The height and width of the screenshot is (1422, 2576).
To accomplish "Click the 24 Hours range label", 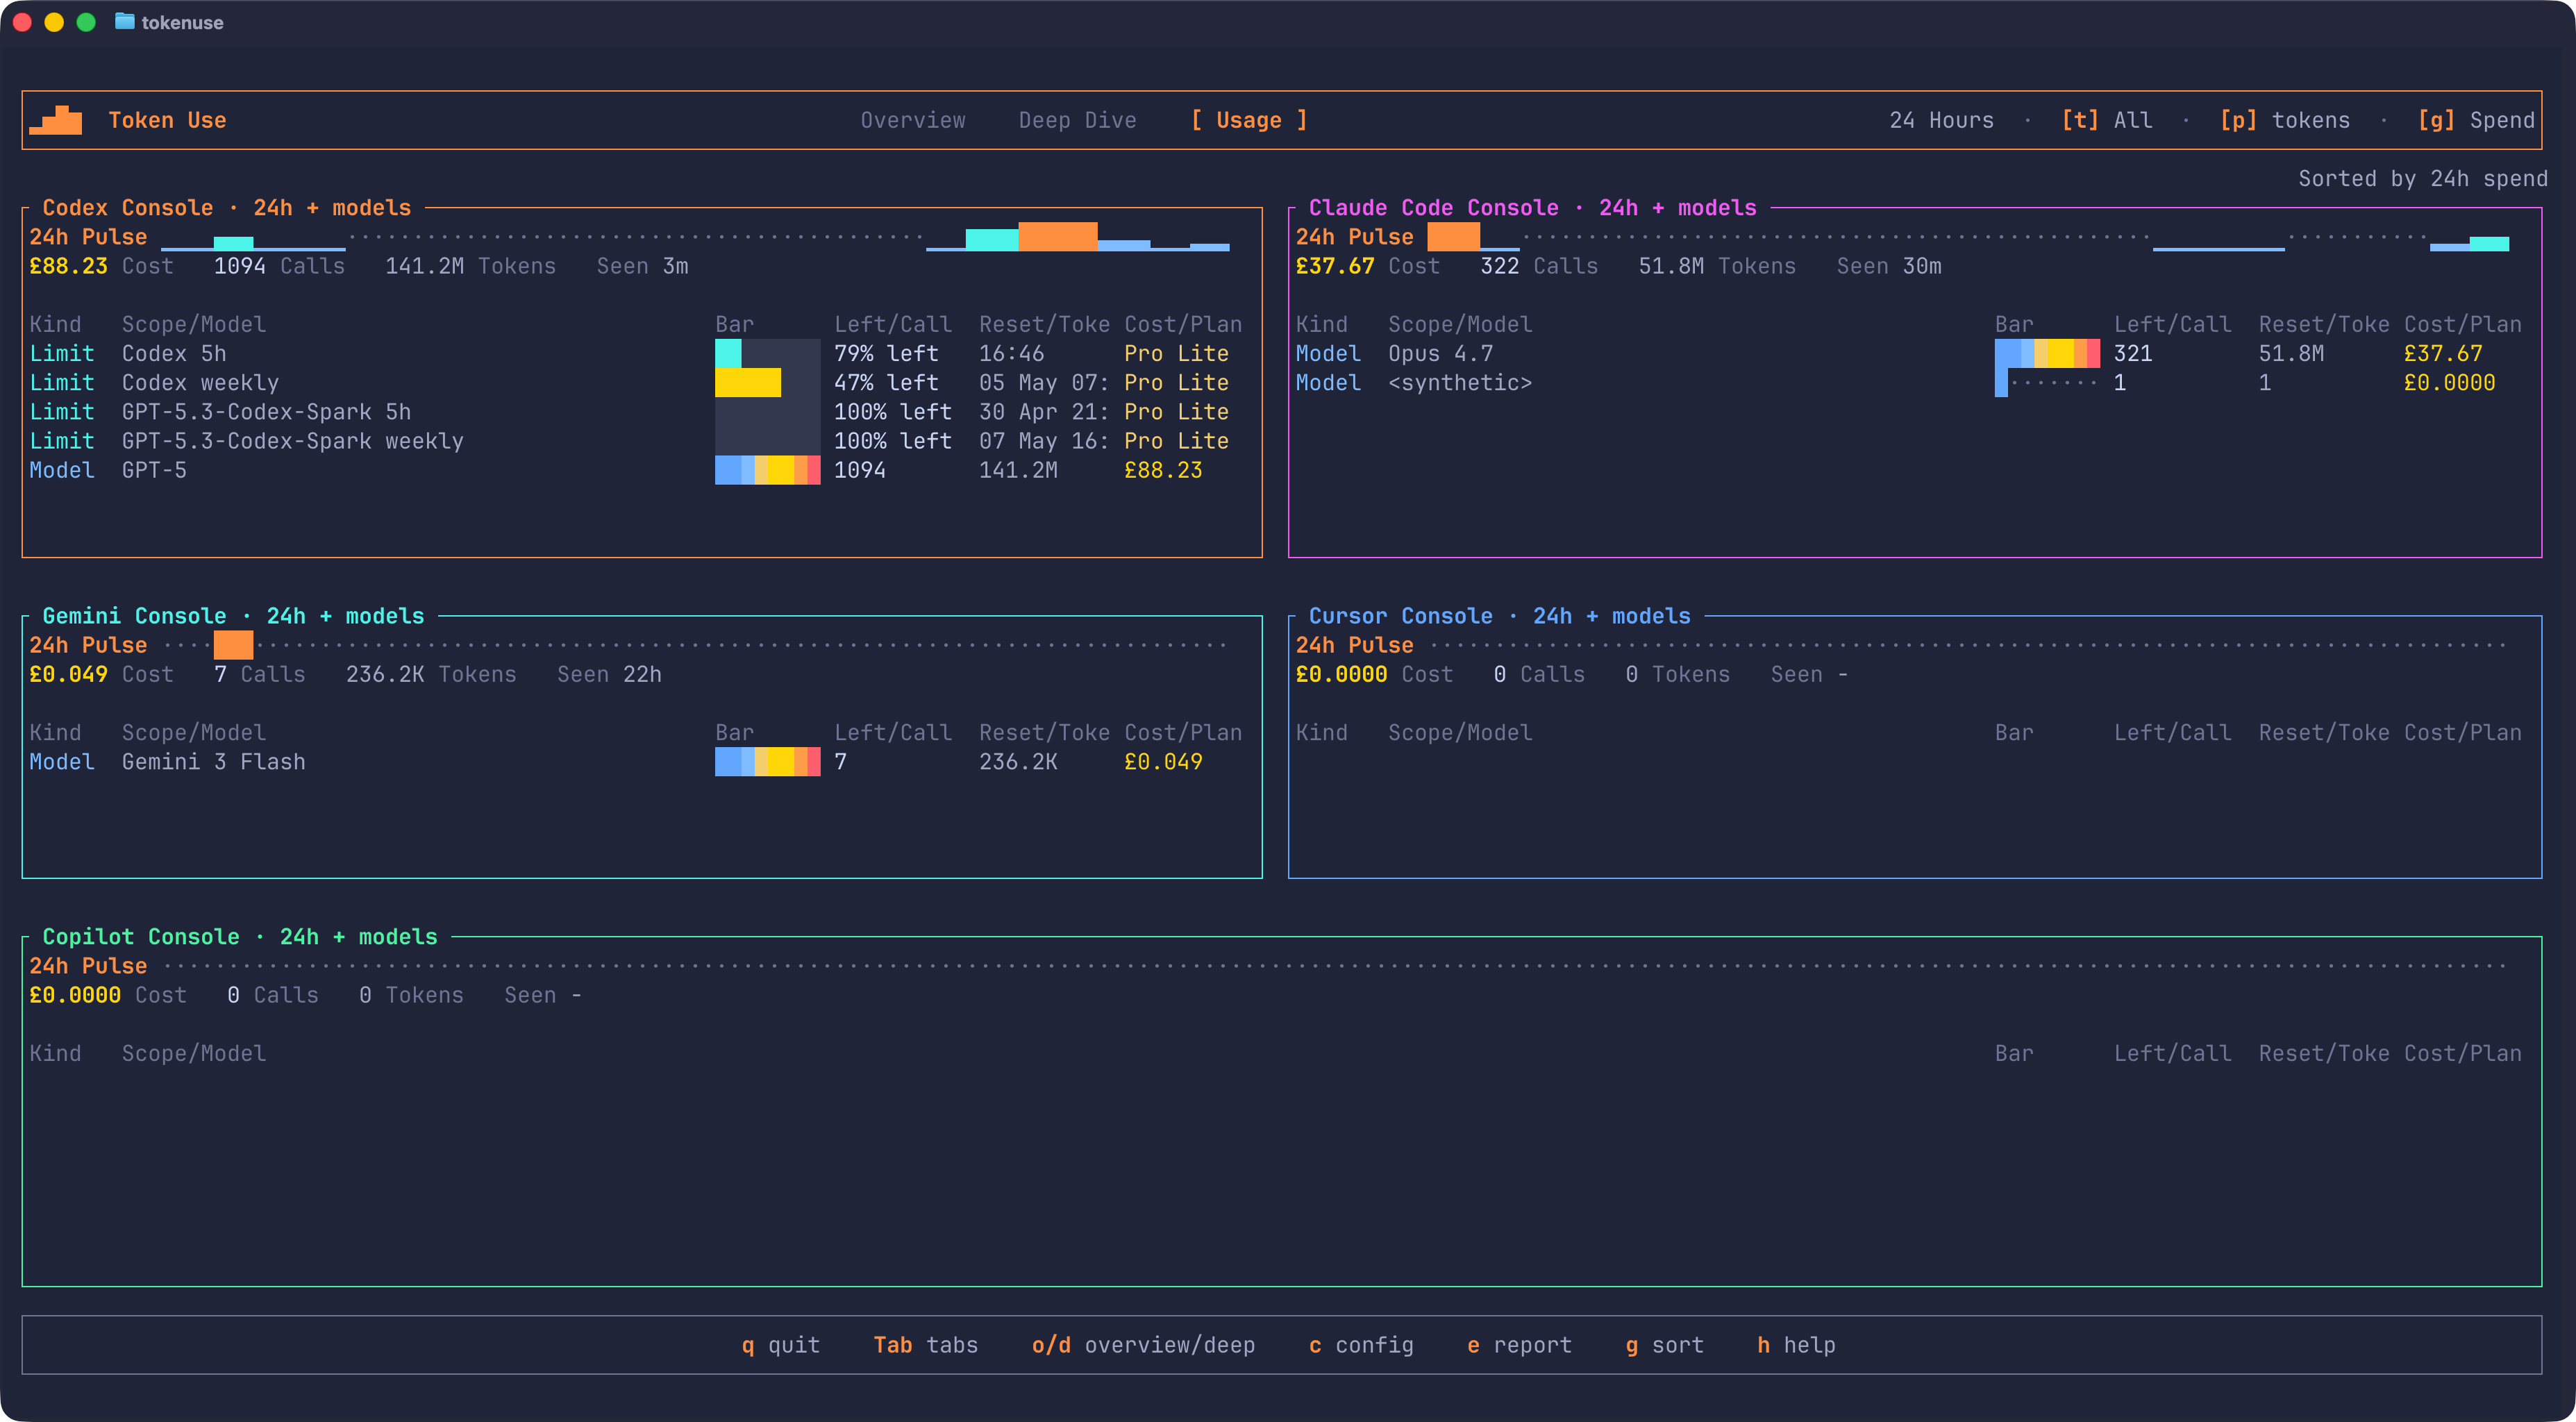I will 1941,120.
